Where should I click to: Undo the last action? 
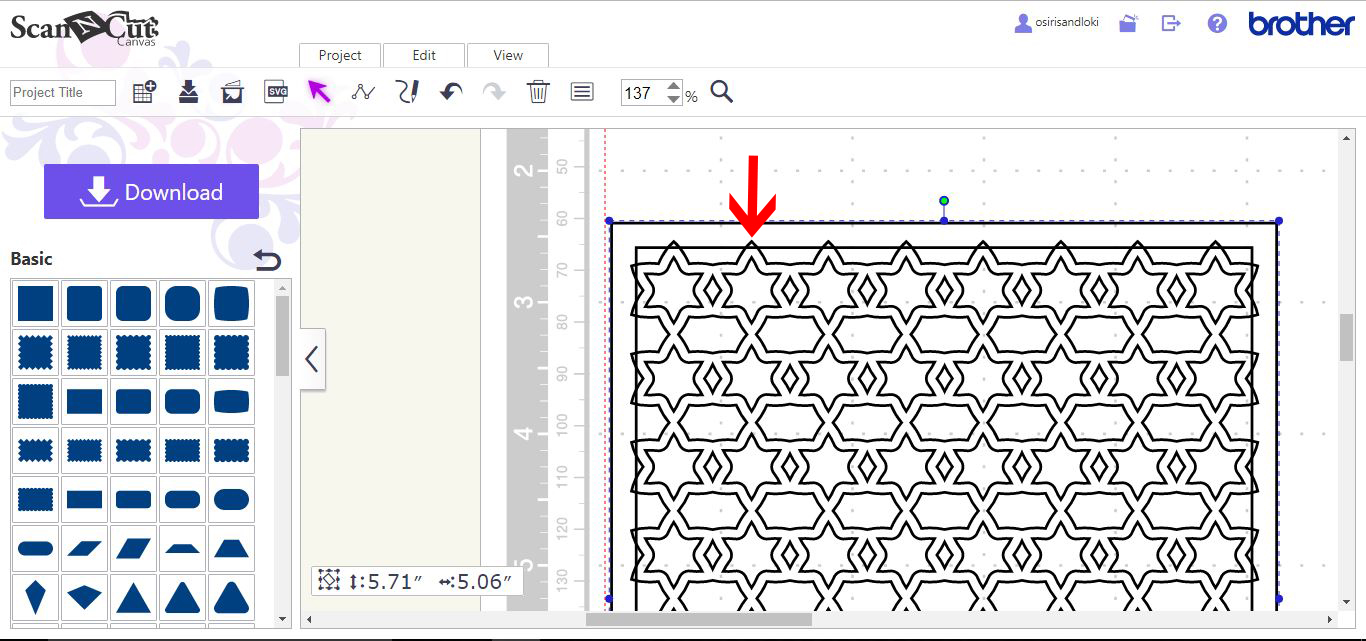(x=450, y=91)
